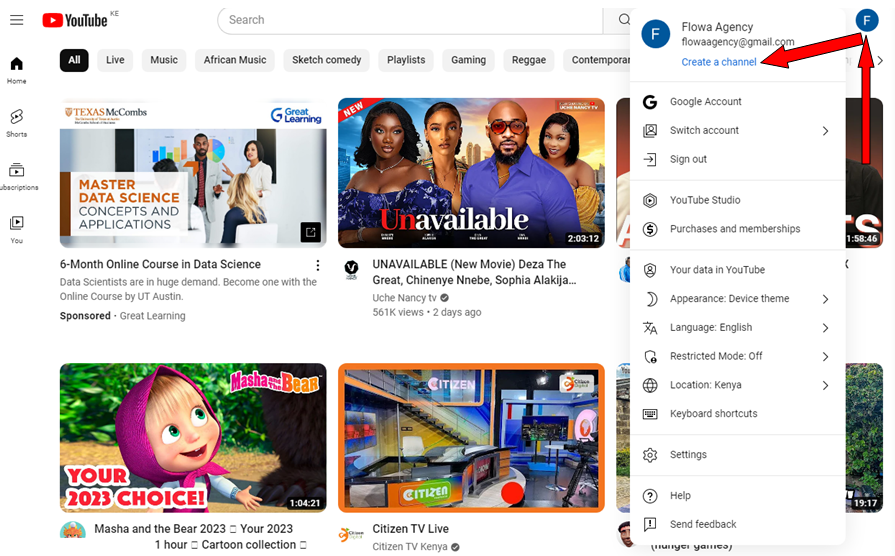Image resolution: width=895 pixels, height=556 pixels.
Task: Choose Sign out from account menu
Action: point(688,159)
